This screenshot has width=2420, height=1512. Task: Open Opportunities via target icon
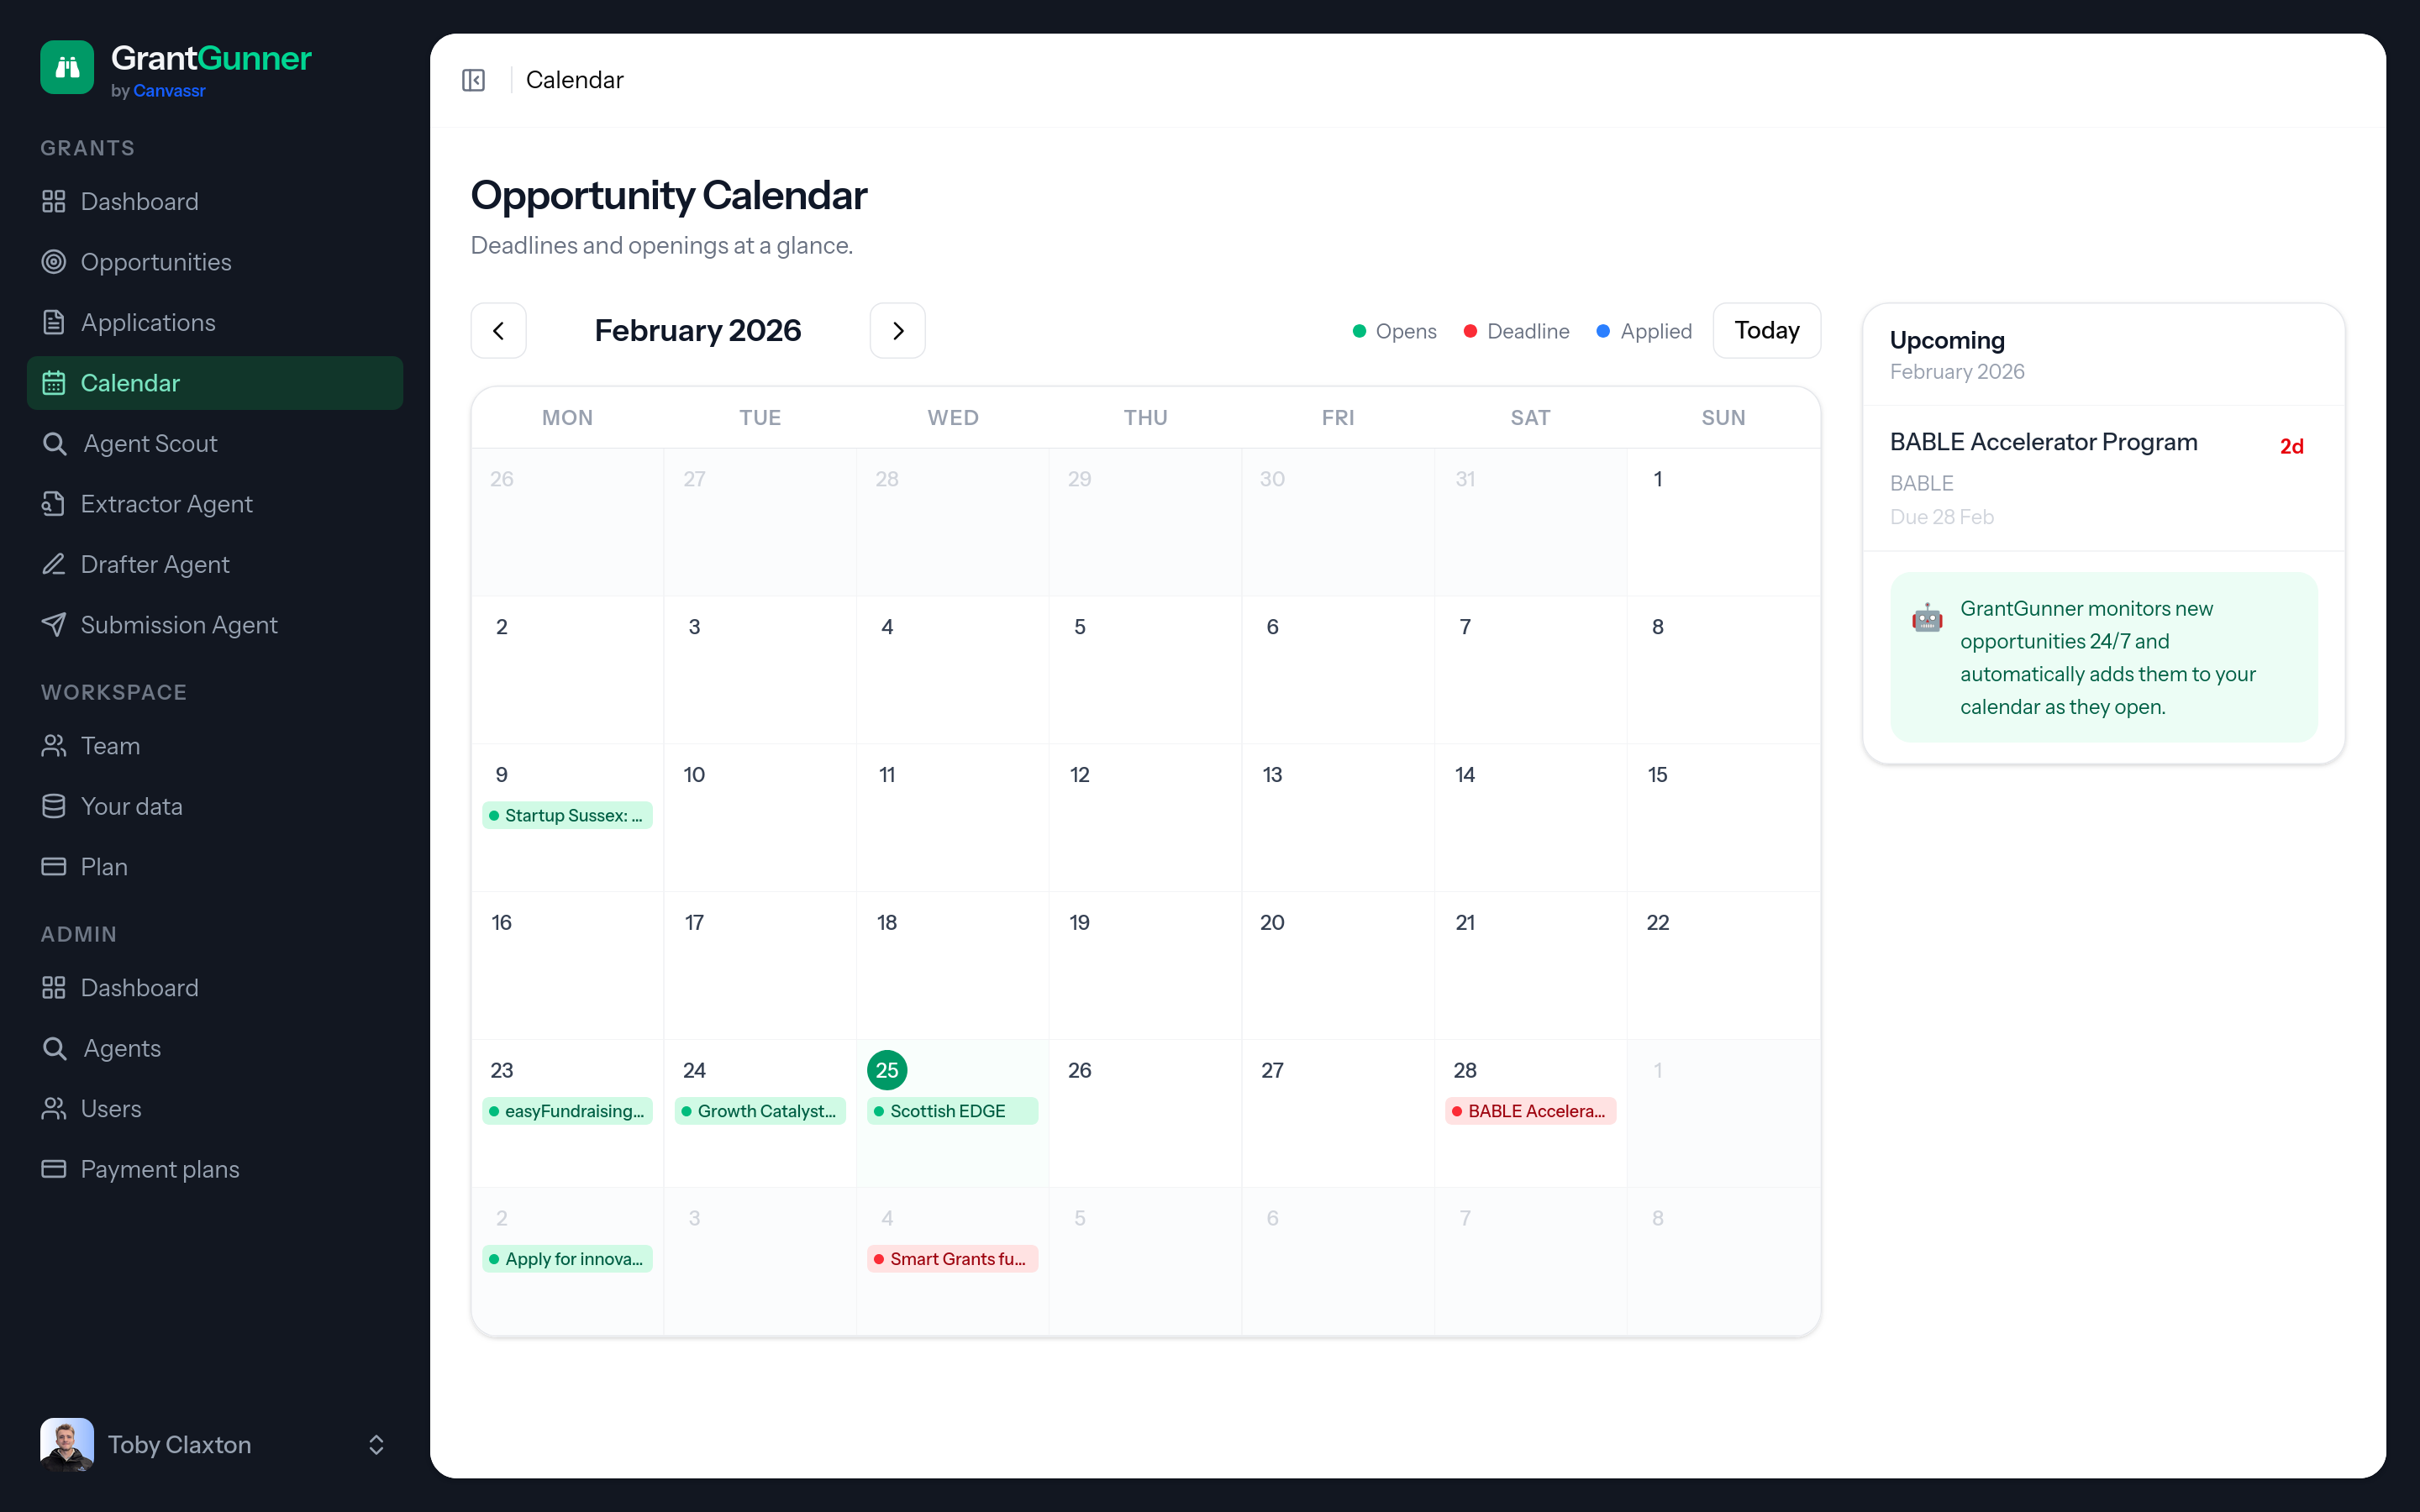[54, 262]
